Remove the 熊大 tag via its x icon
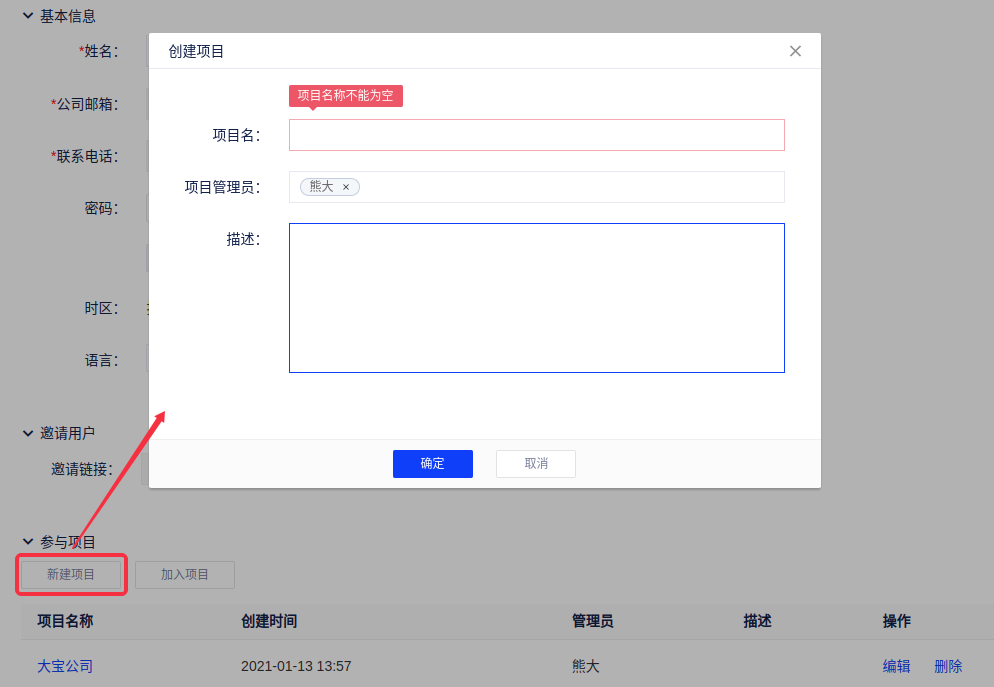The height and width of the screenshot is (687, 994). pos(346,187)
